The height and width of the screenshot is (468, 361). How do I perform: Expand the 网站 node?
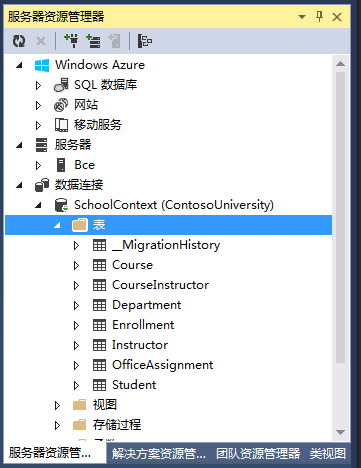point(38,105)
